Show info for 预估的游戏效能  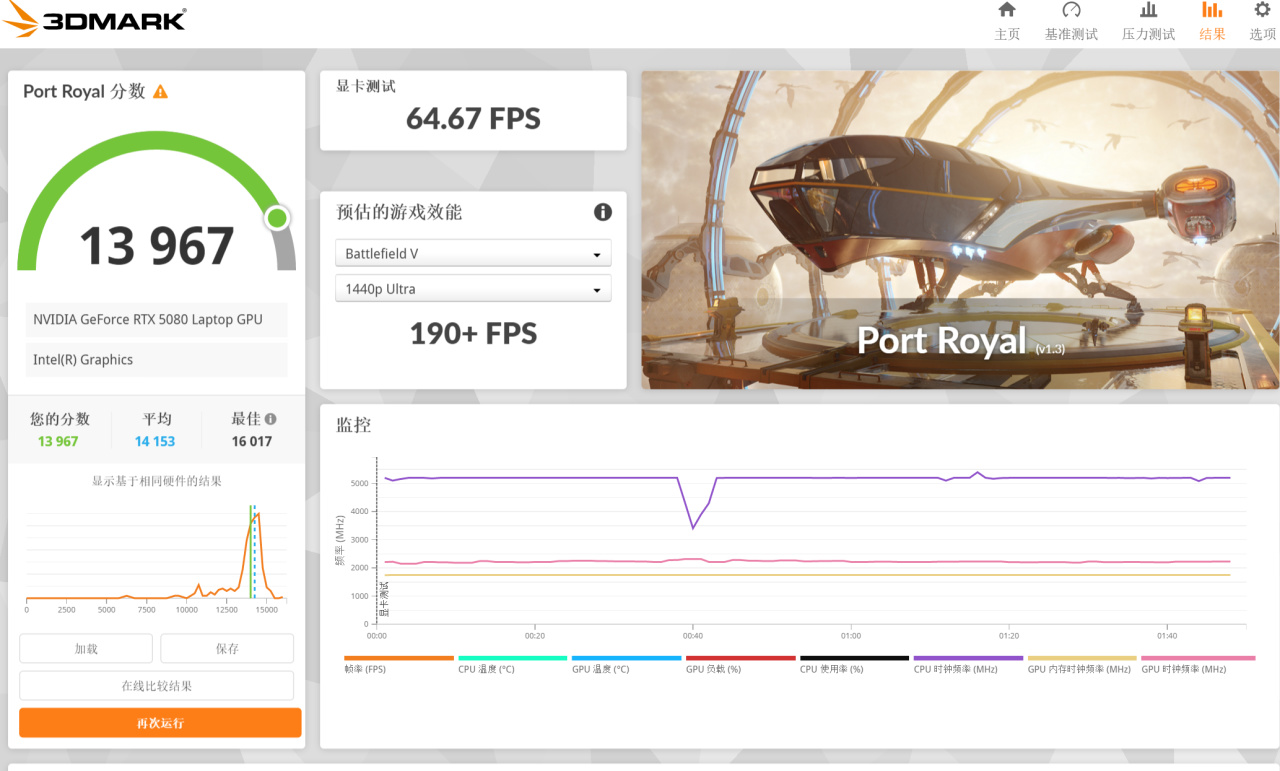[x=603, y=212]
